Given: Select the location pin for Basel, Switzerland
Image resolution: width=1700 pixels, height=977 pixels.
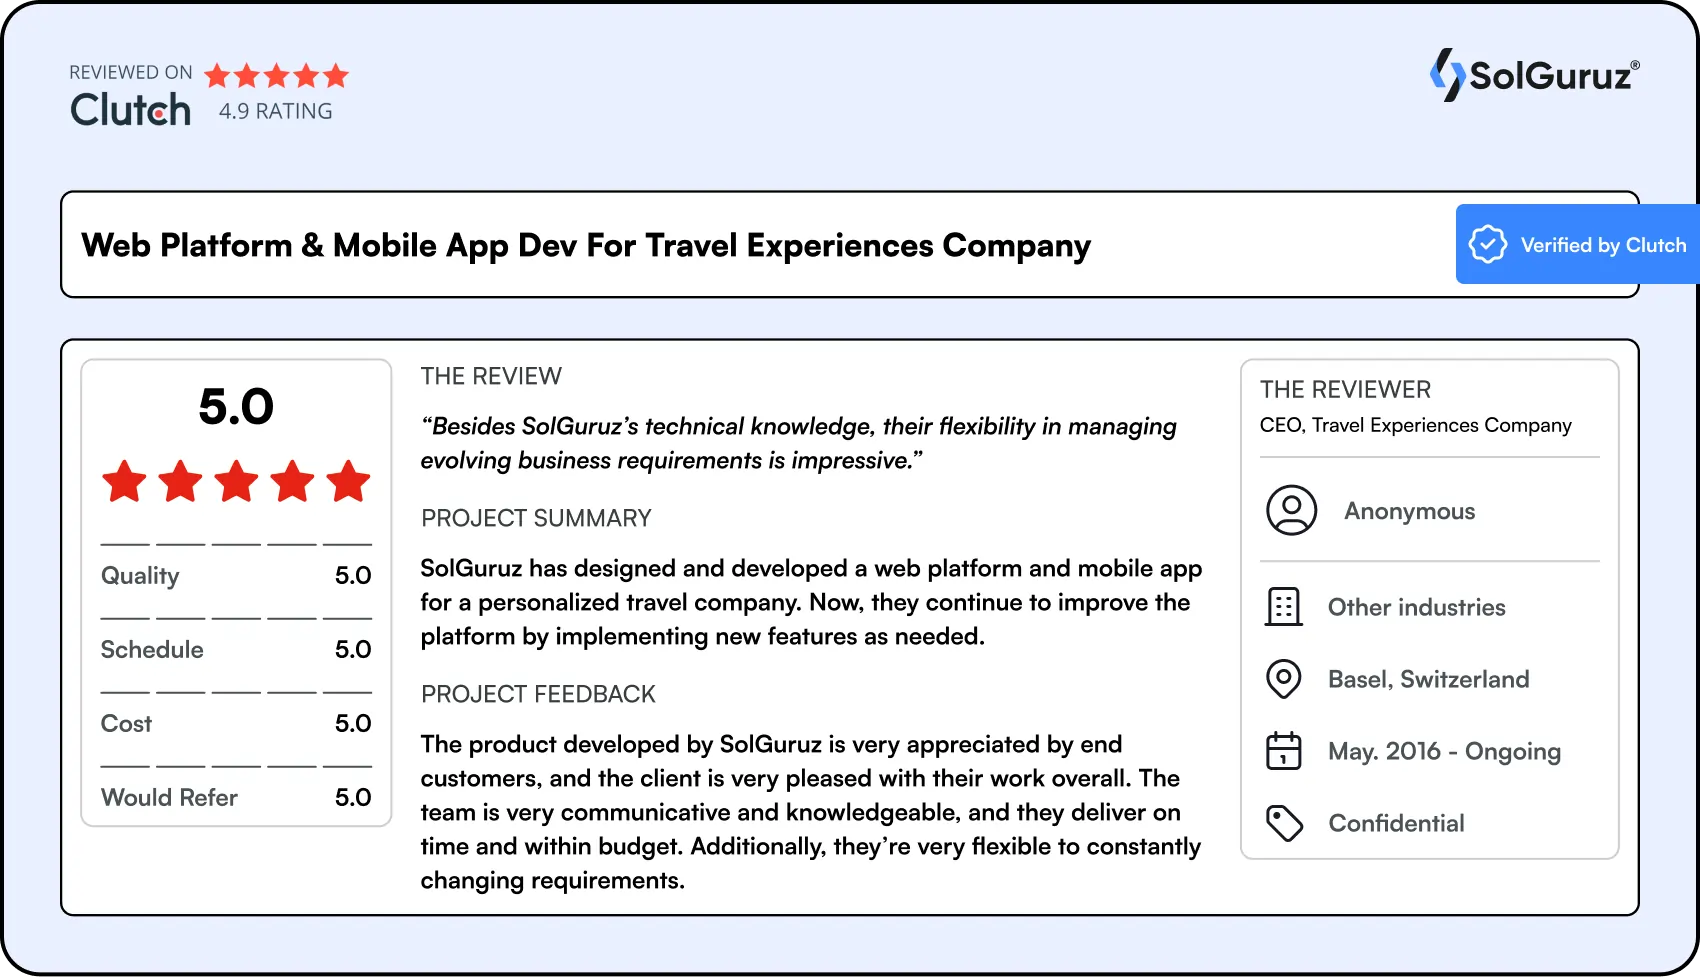Looking at the screenshot, I should tap(1284, 679).
